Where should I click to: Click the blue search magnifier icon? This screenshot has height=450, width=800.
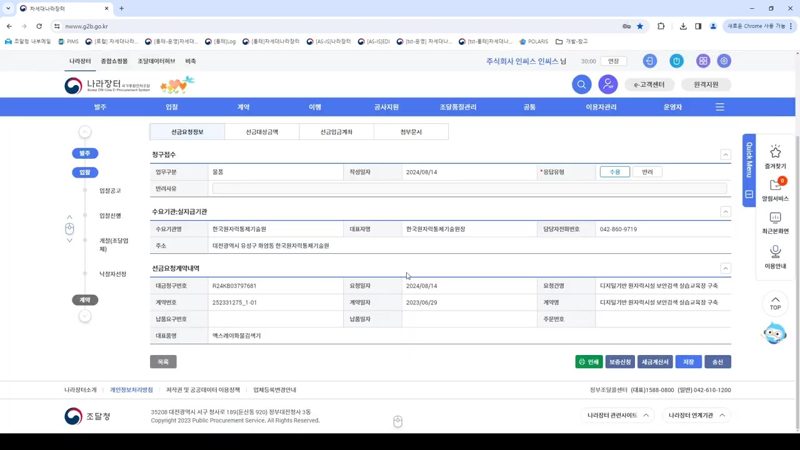(x=581, y=84)
